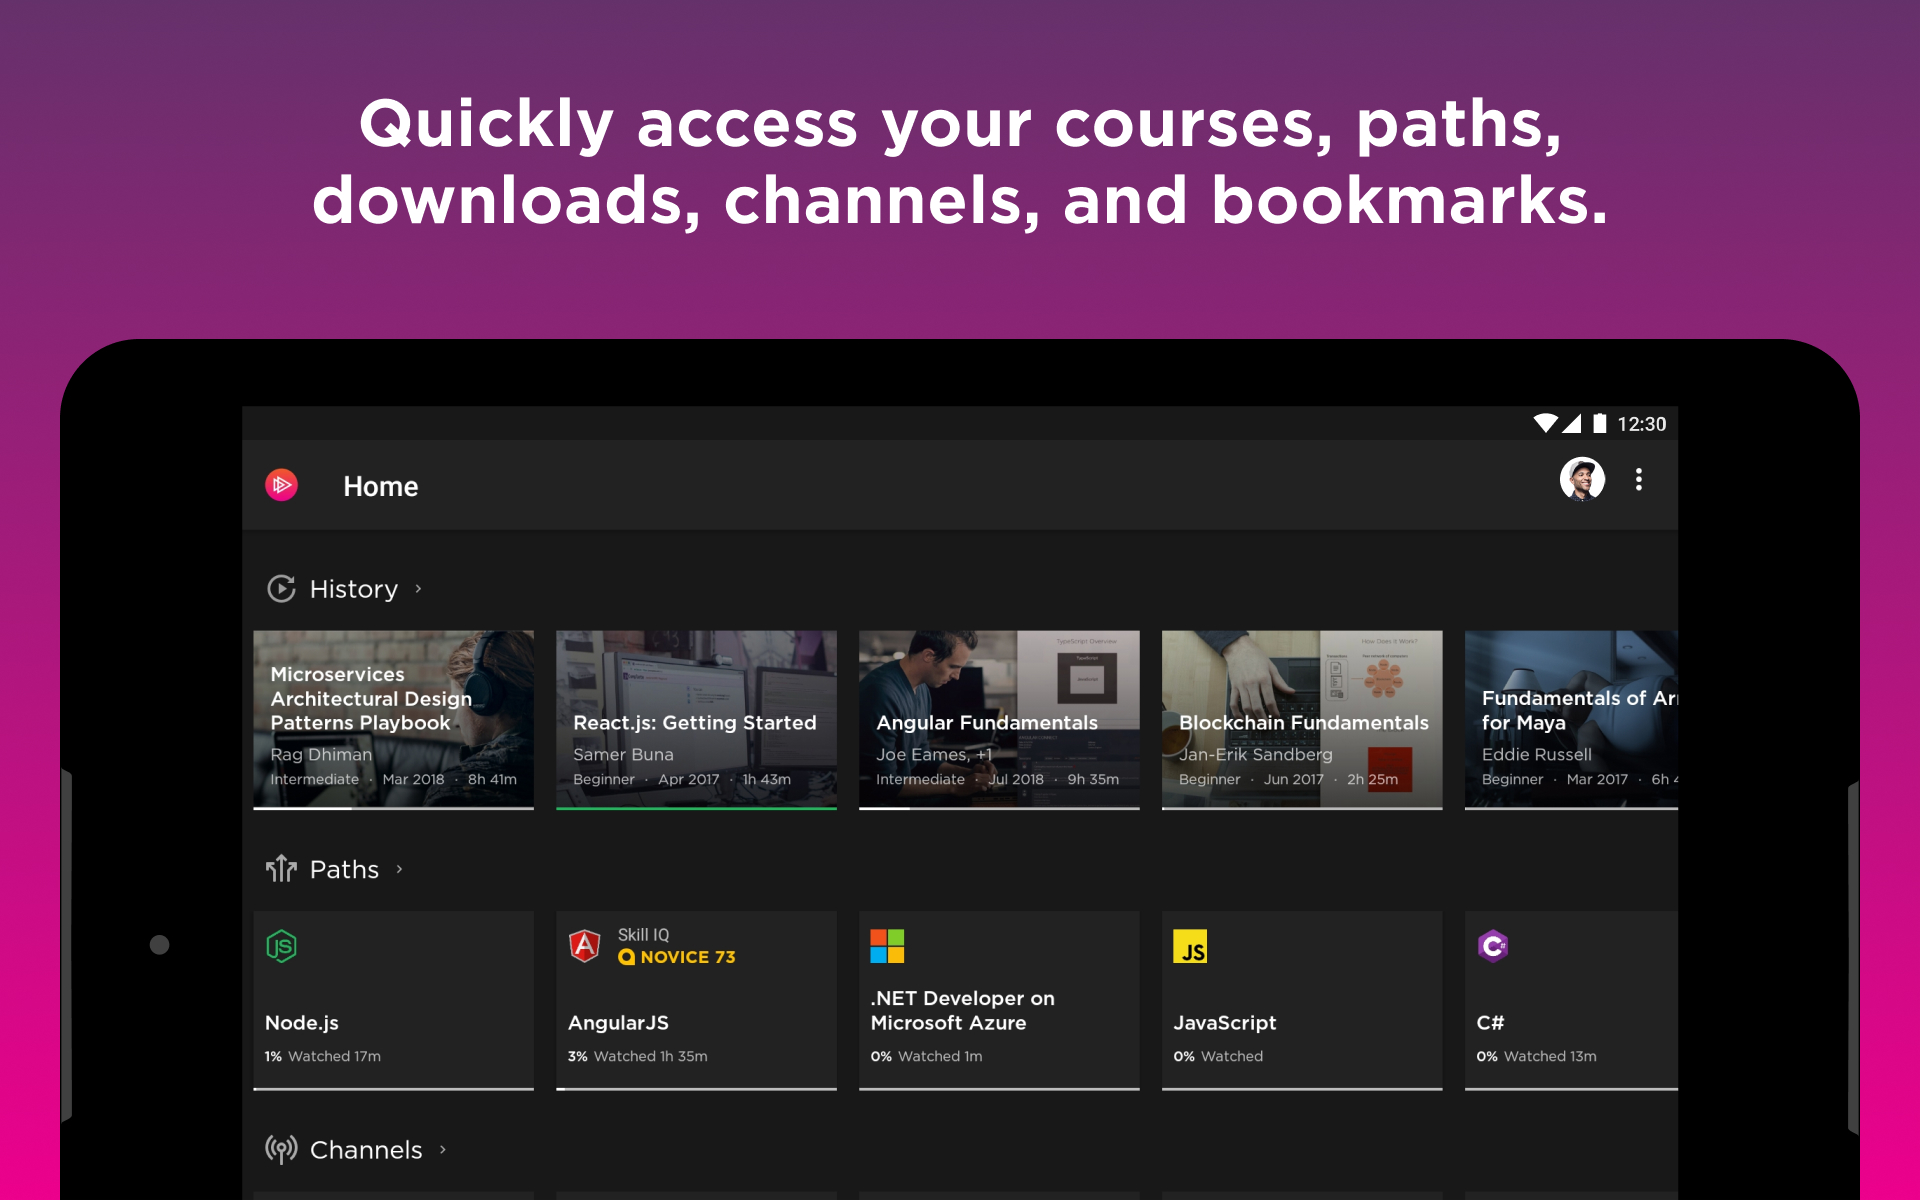Click the AngularJS shield logo
1920x1200 pixels.
pyautogui.click(x=585, y=945)
